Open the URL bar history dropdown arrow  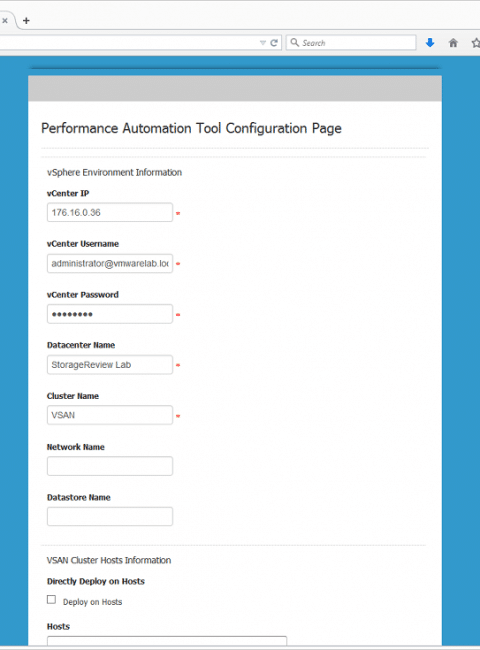[262, 43]
